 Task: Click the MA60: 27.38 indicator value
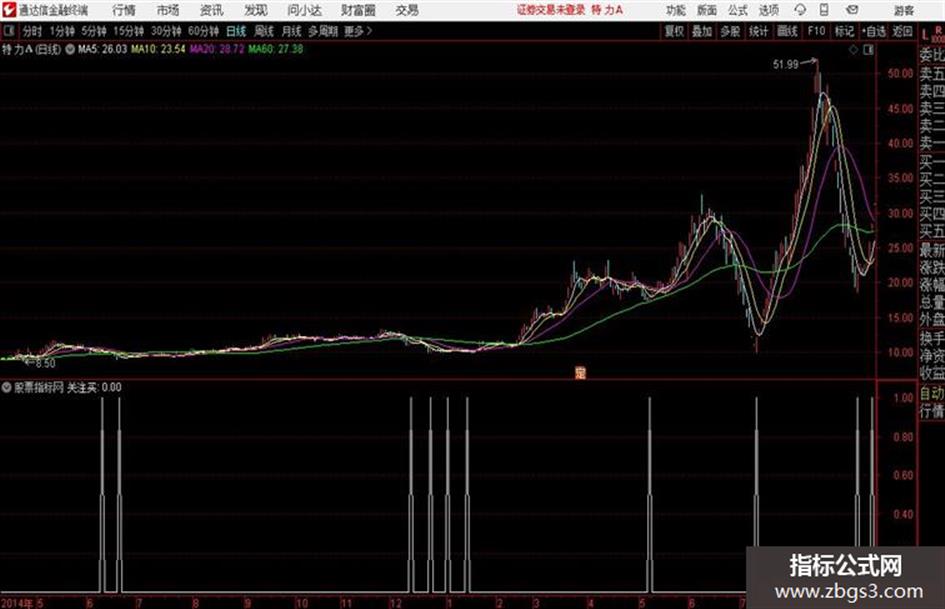[275, 49]
